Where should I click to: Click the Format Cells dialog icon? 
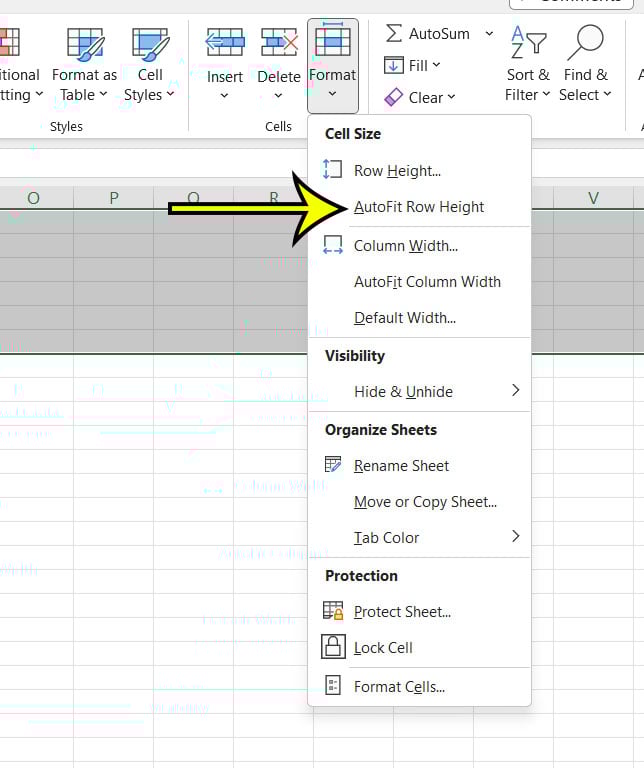coord(333,686)
